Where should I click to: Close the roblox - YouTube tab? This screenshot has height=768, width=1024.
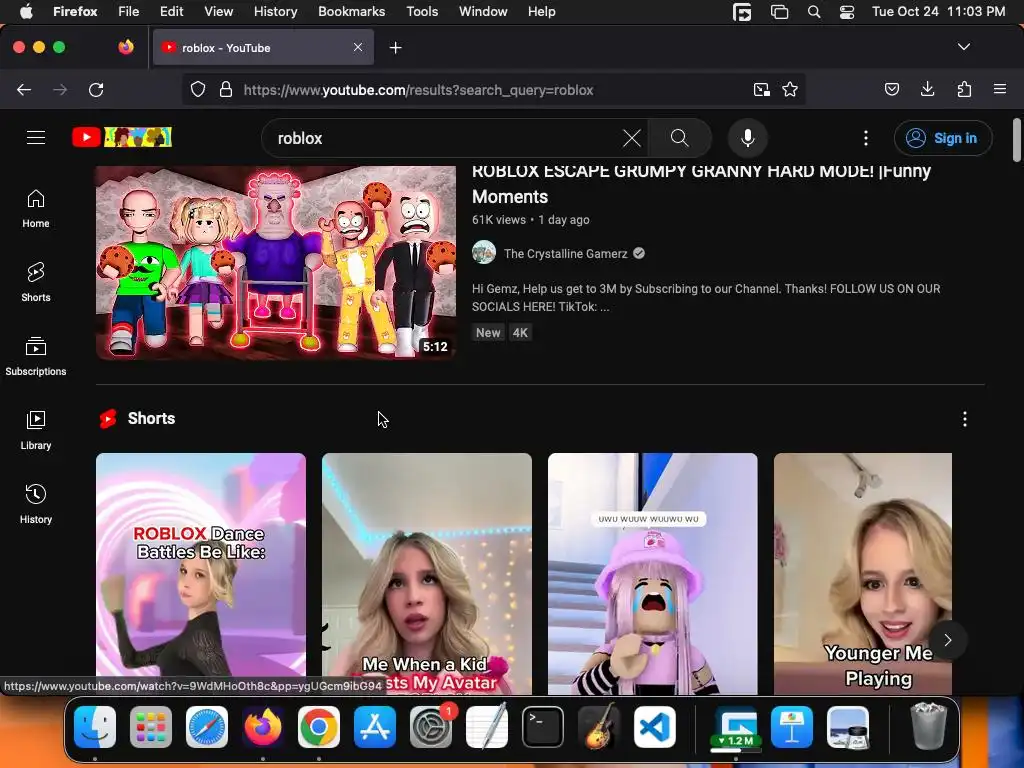pyautogui.click(x=358, y=47)
